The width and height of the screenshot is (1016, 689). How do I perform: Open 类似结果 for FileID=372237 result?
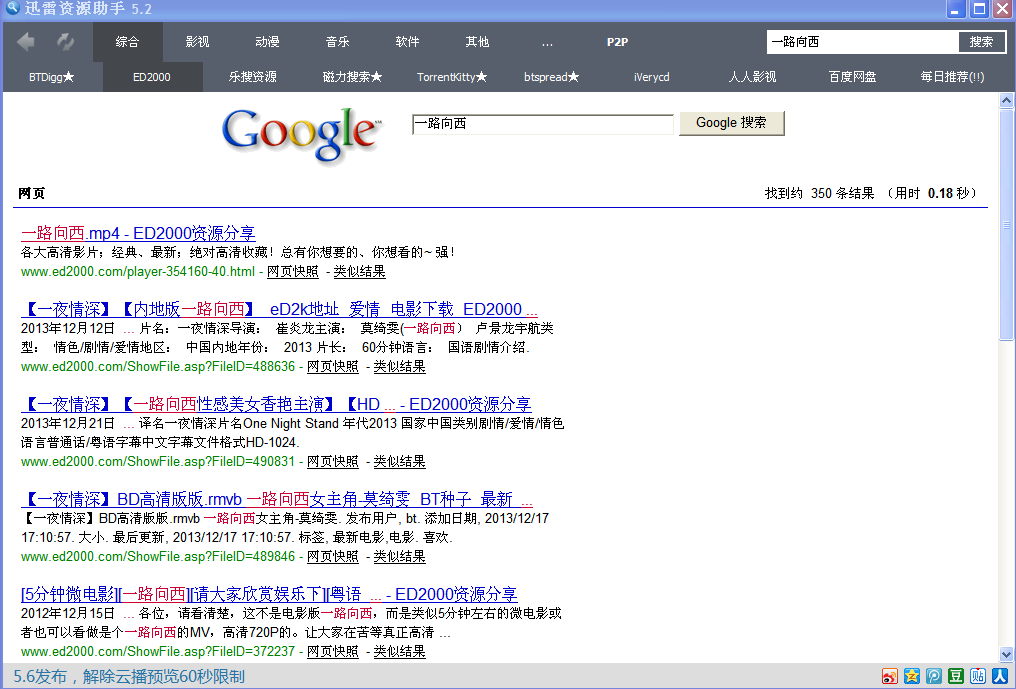[399, 651]
